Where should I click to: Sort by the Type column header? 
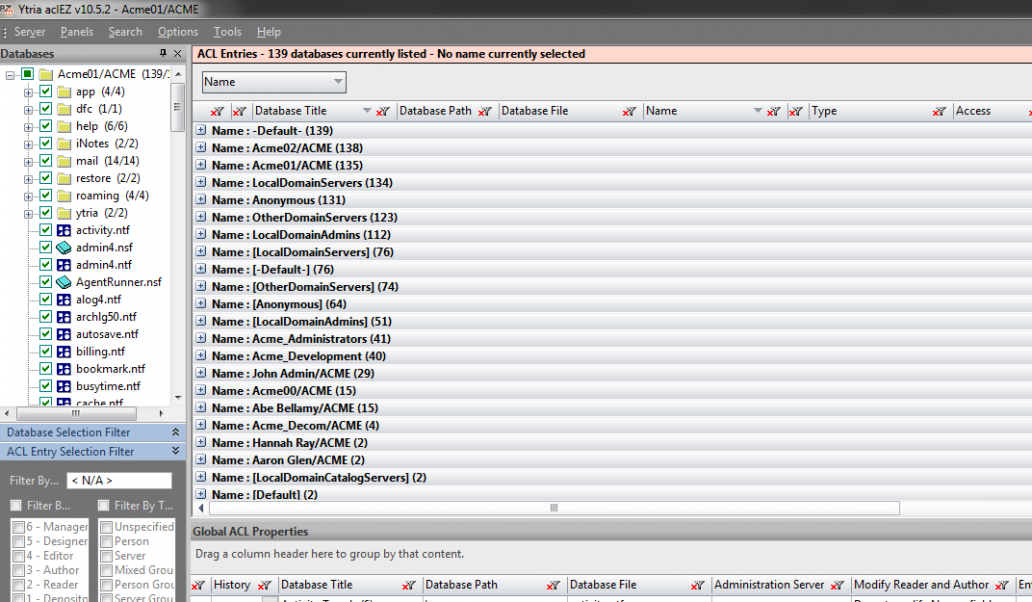tap(824, 111)
